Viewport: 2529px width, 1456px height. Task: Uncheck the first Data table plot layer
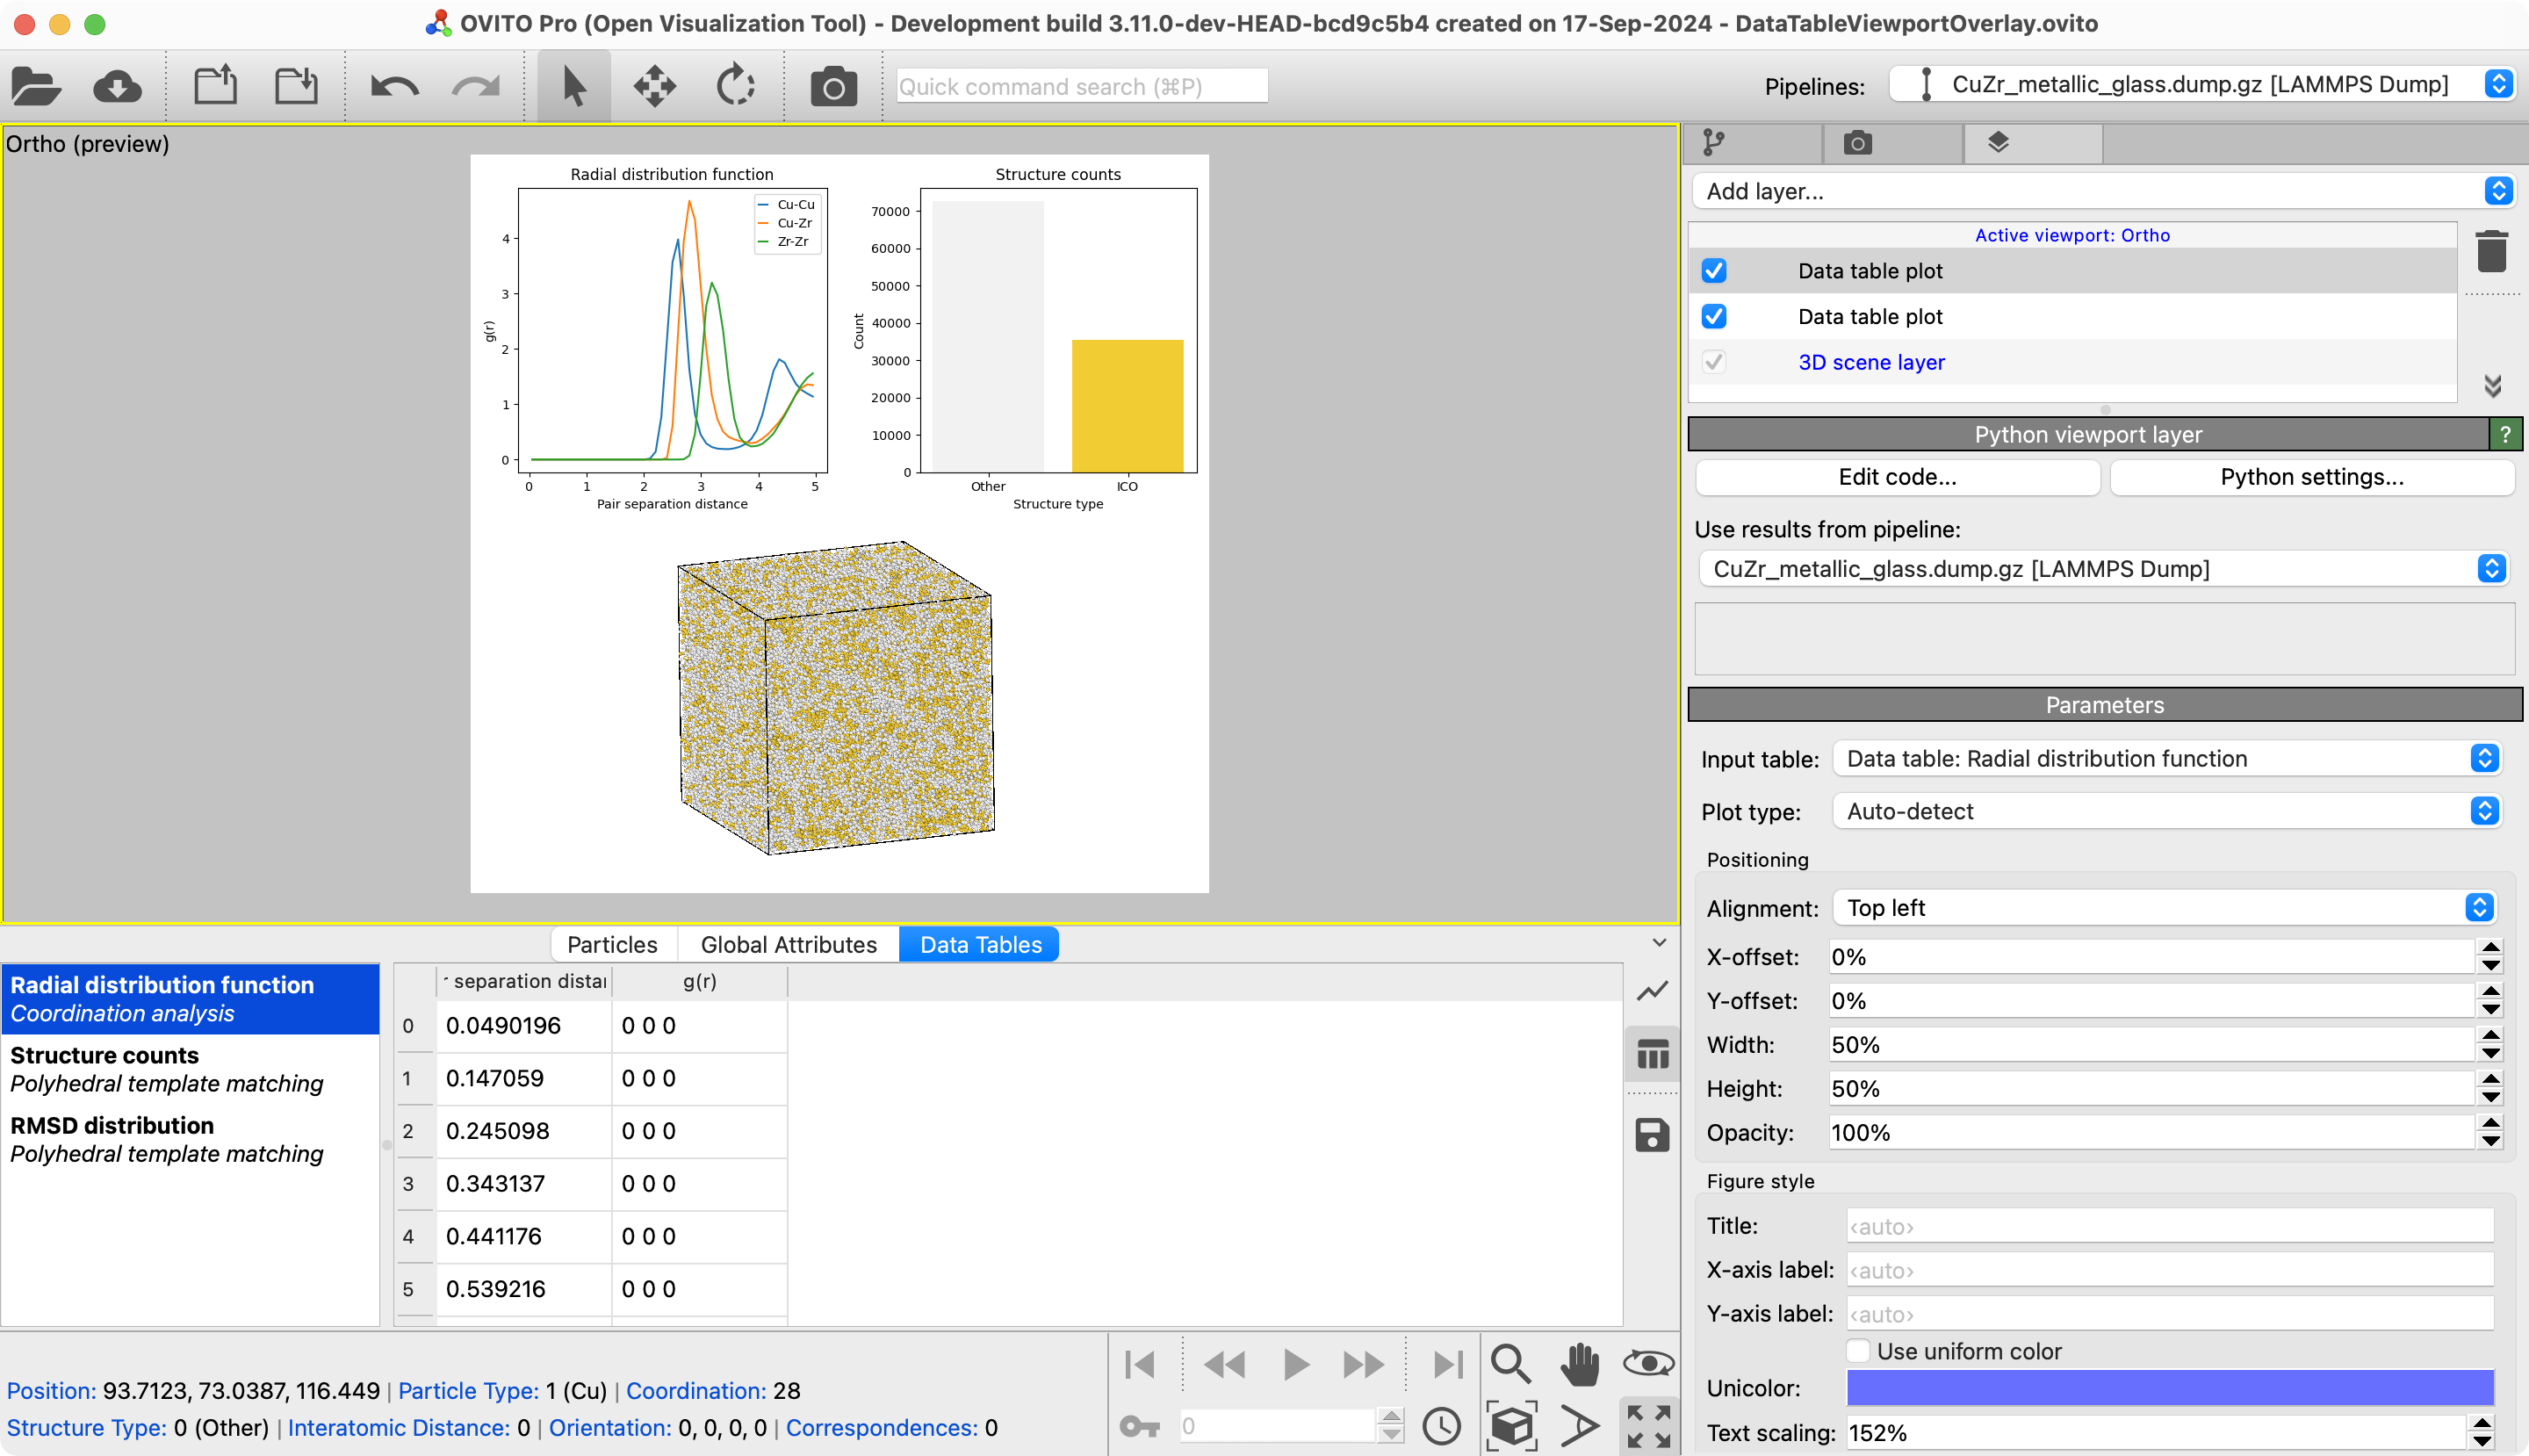click(x=1714, y=271)
